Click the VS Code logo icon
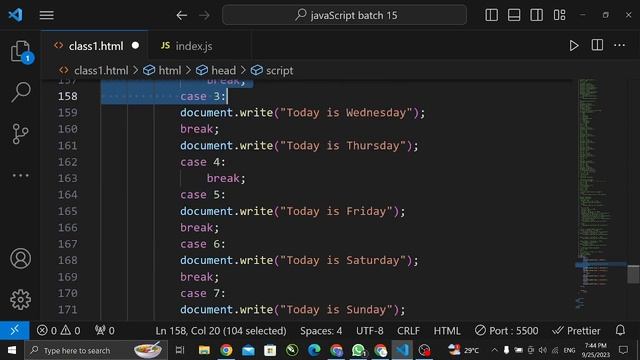Viewport: 640px width, 360px height. tap(16, 15)
